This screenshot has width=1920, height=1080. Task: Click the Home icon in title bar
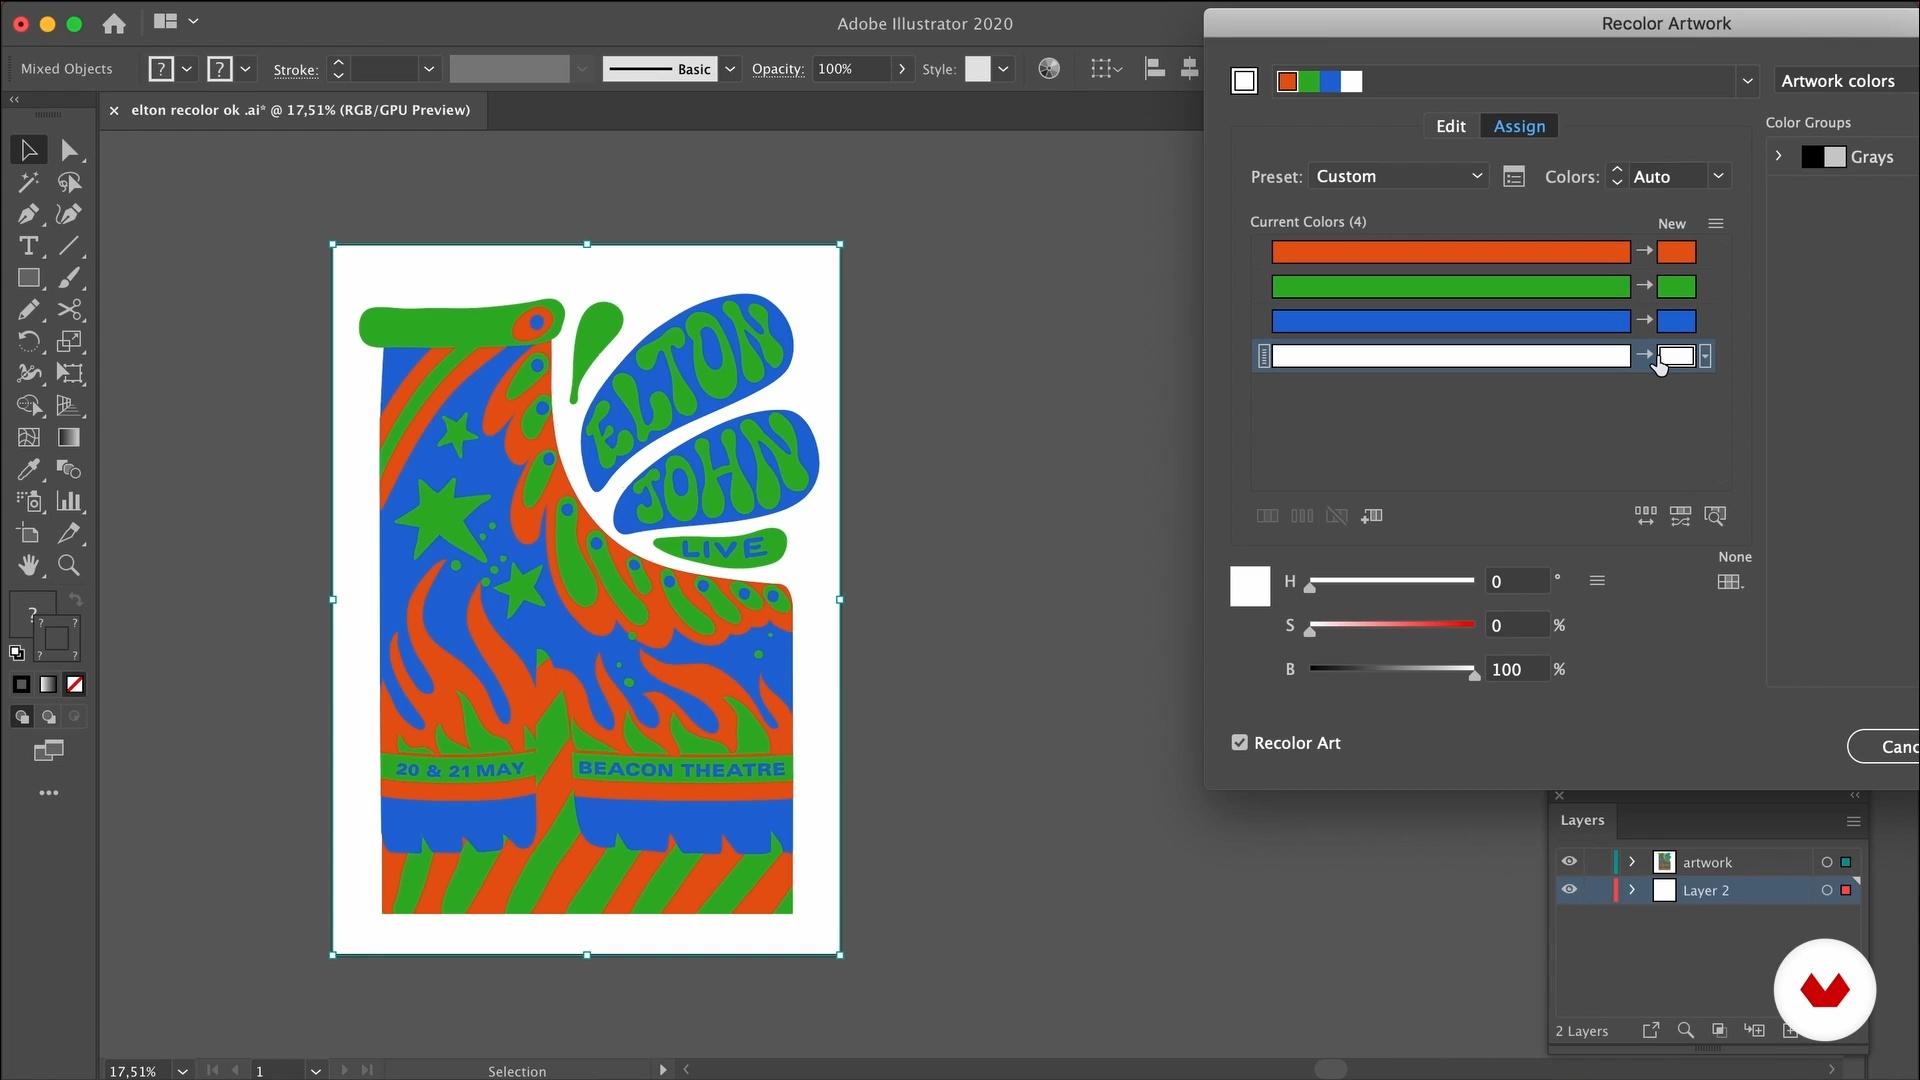tap(114, 23)
